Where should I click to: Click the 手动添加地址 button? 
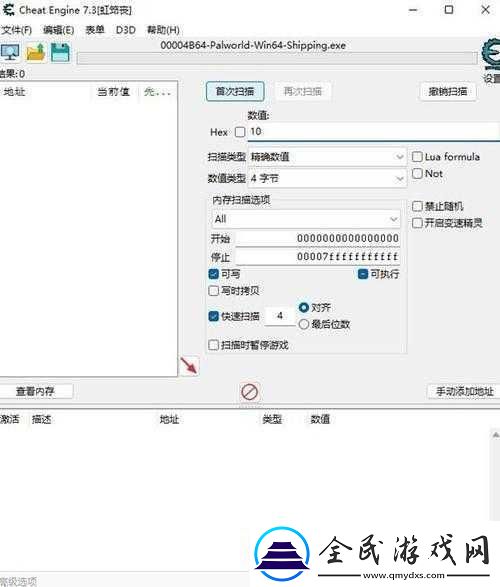pyautogui.click(x=464, y=392)
